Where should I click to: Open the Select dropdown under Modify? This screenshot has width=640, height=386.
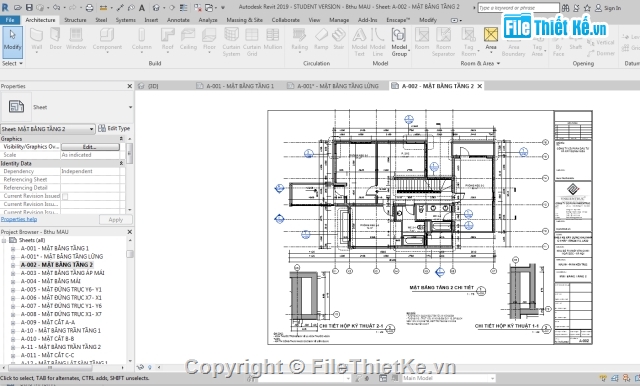(x=12, y=64)
